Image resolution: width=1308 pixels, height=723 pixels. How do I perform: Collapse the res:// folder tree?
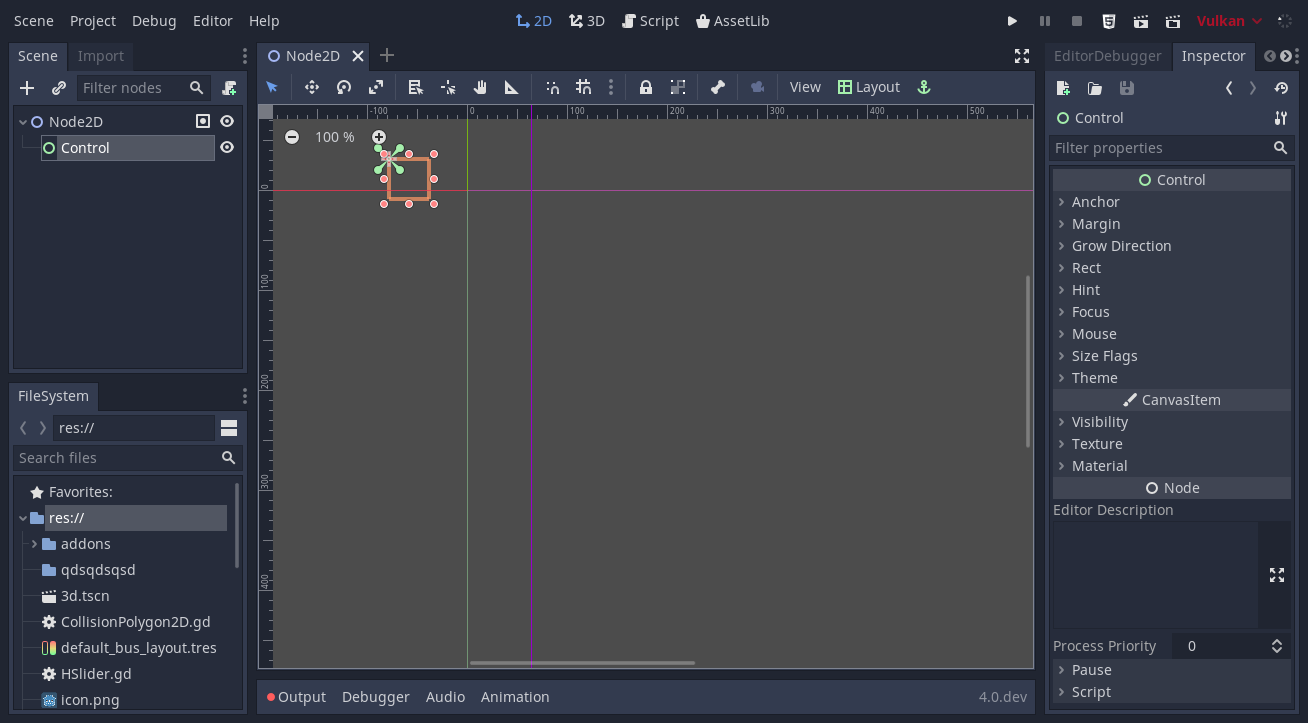pos(22,517)
